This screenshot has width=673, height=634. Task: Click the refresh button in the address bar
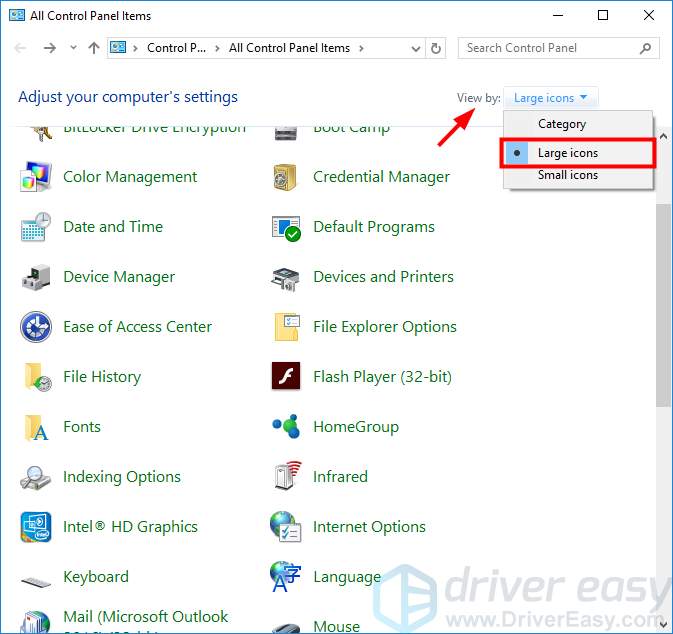[436, 48]
